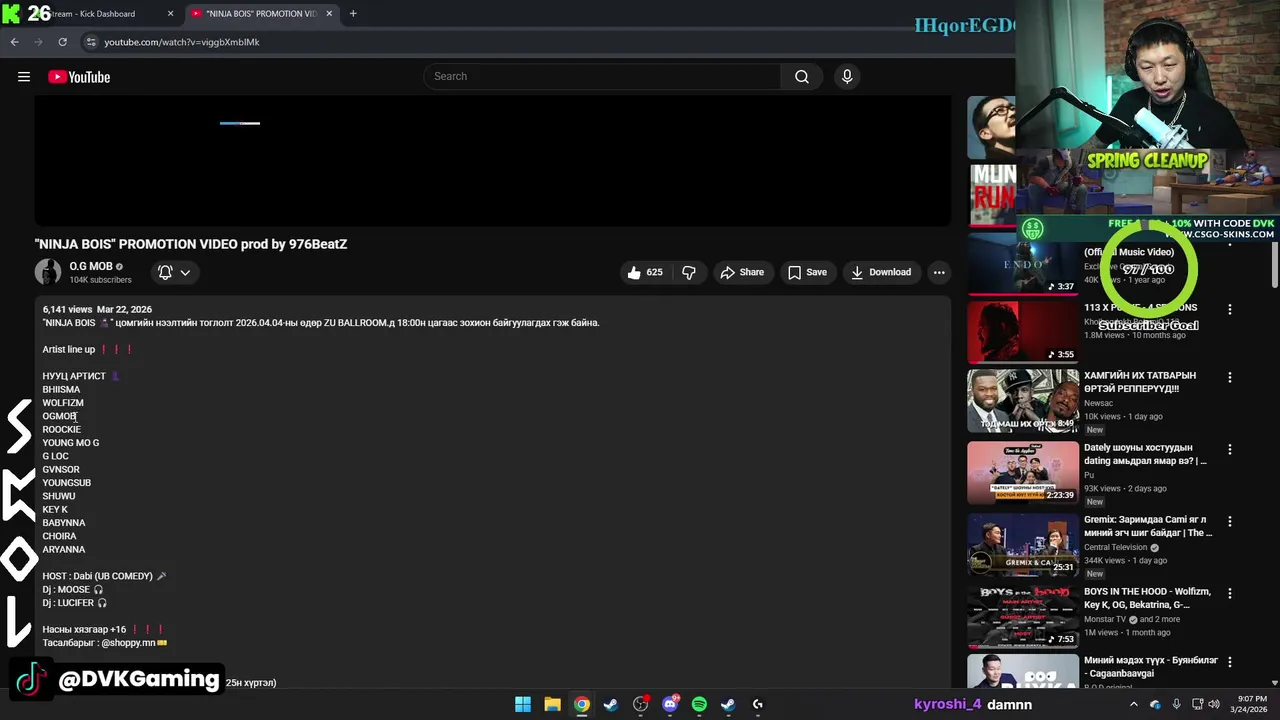Click the YouTube search input field

tap(603, 77)
